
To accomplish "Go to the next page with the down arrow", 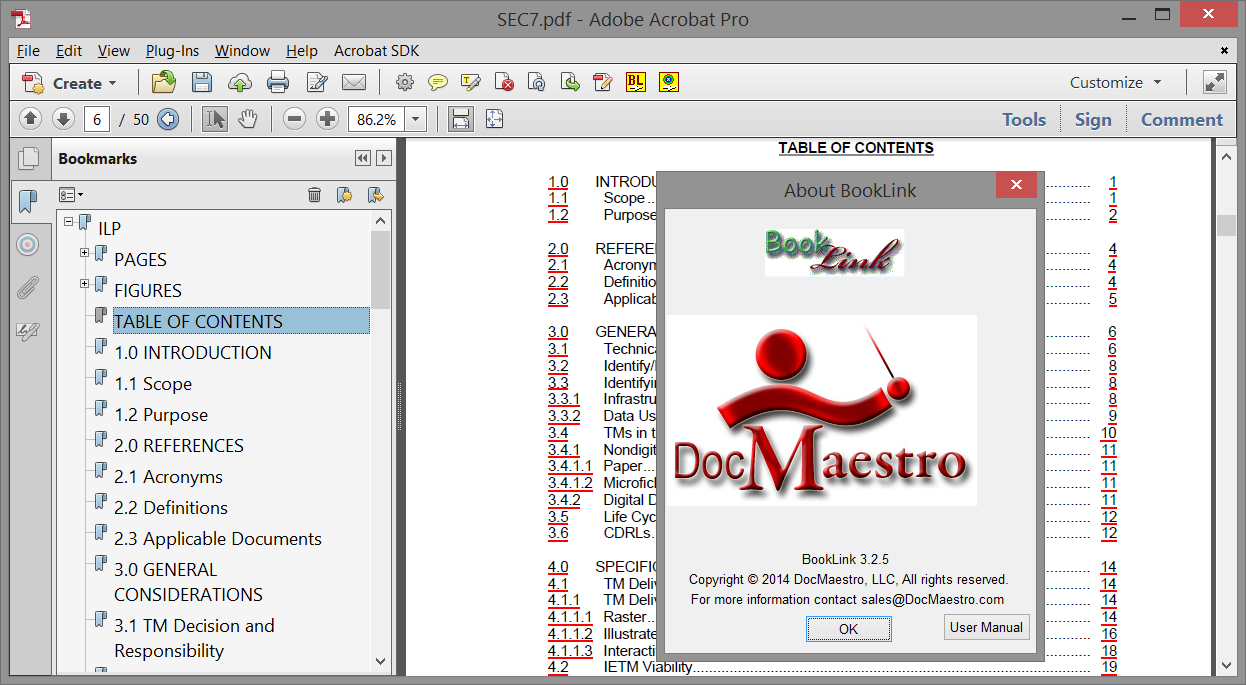I will pos(64,119).
